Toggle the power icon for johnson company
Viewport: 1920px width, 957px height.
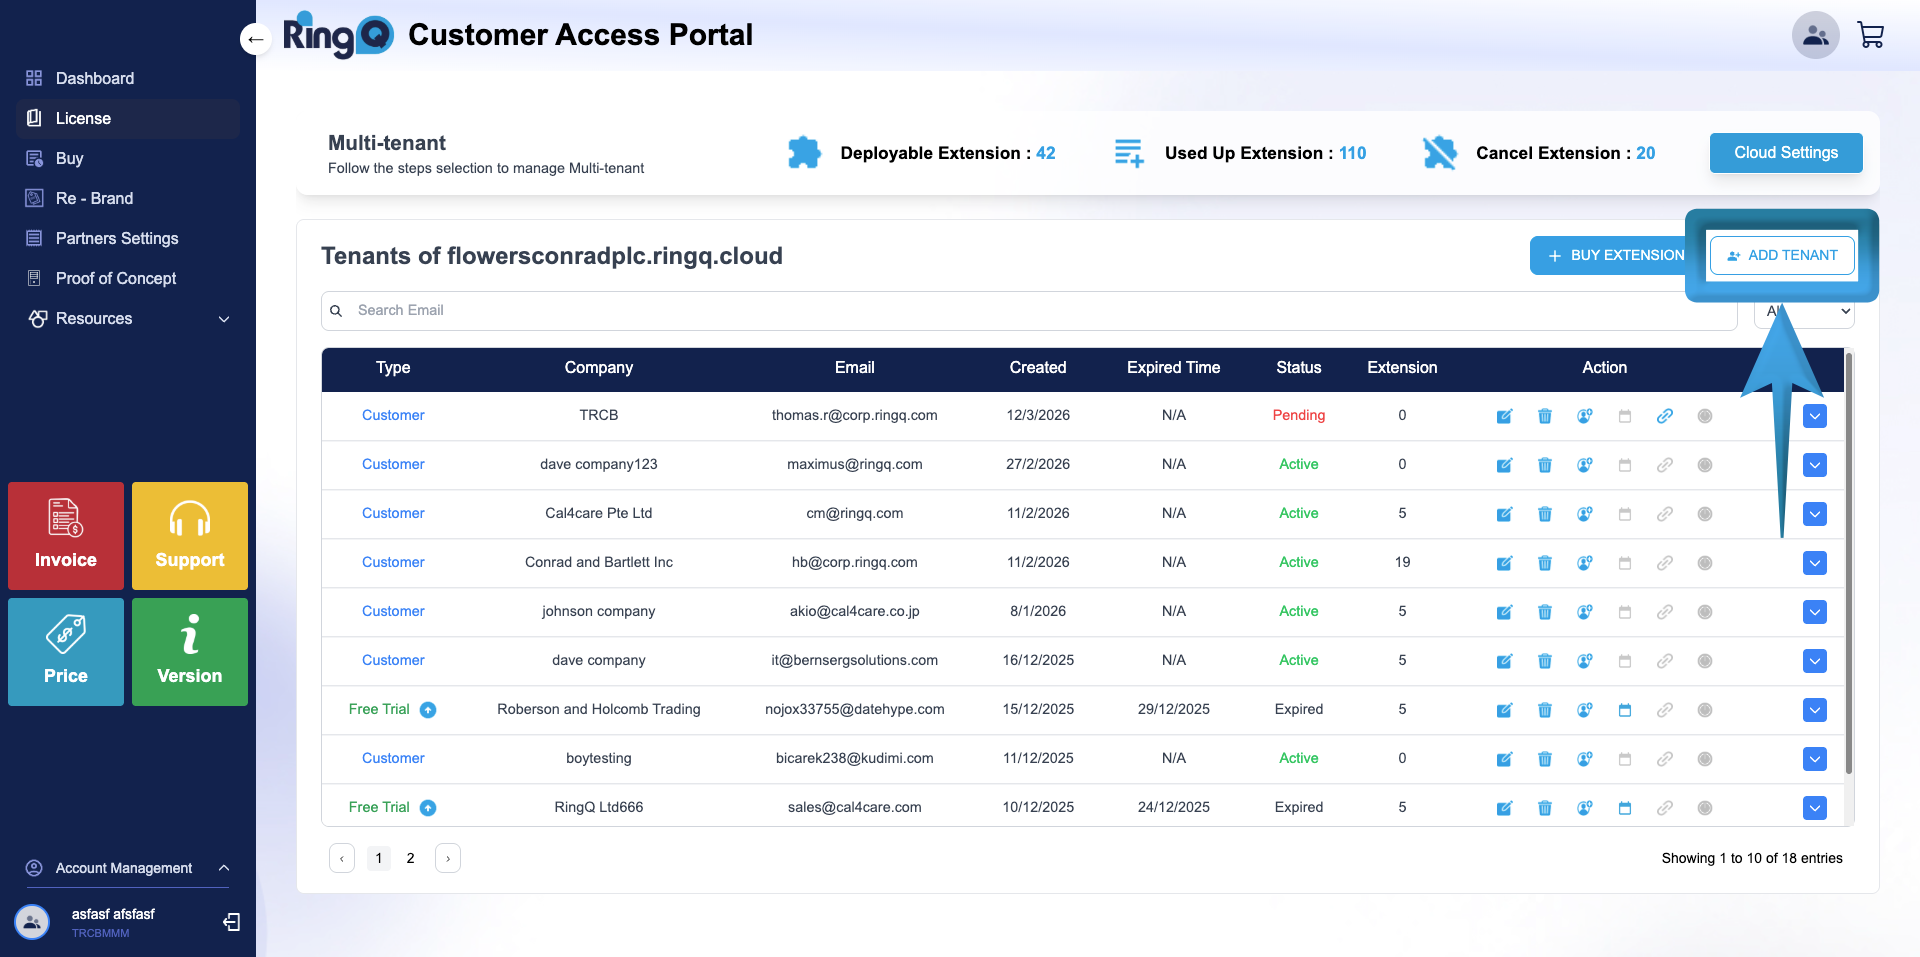[1704, 612]
